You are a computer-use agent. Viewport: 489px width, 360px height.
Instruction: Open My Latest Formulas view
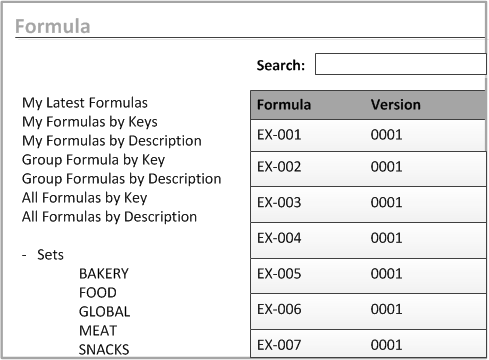tap(85, 103)
